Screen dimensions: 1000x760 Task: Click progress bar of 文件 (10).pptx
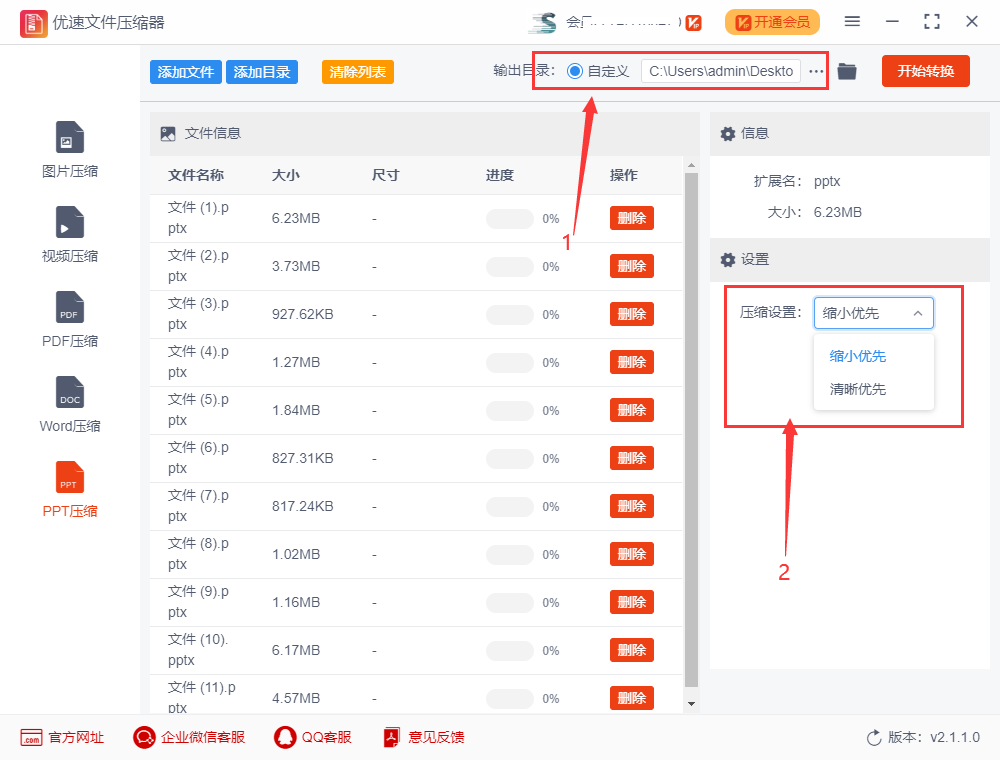[x=510, y=651]
